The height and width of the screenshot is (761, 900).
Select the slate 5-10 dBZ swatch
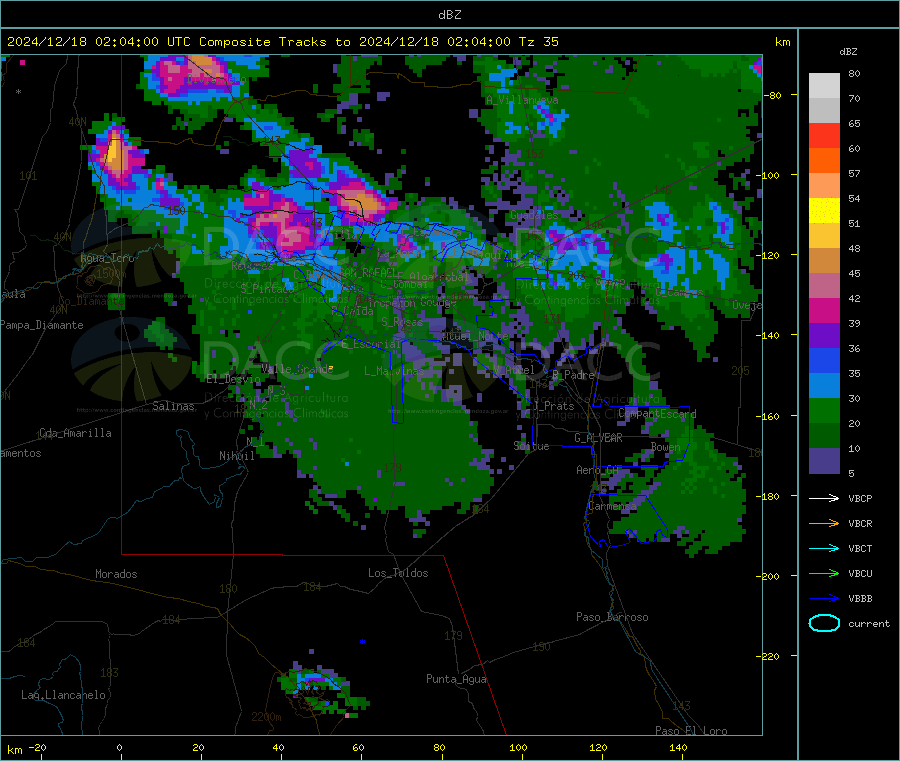[824, 461]
